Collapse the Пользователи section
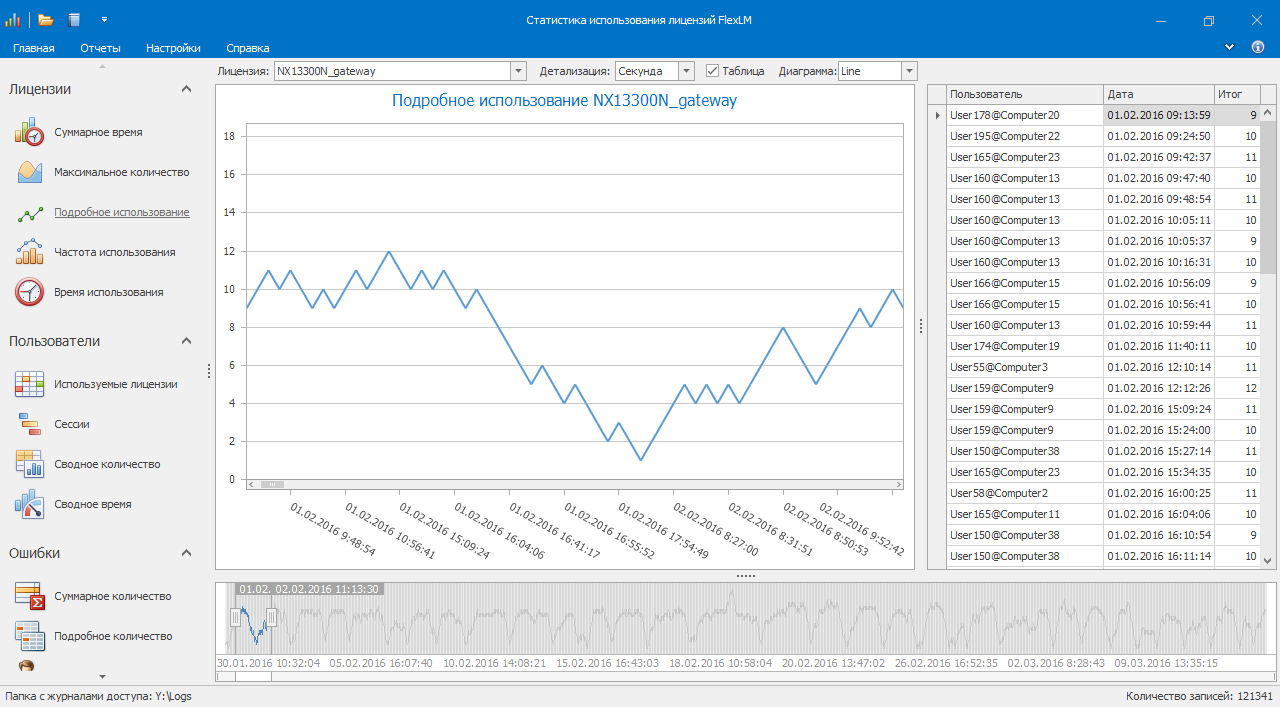 click(x=186, y=341)
